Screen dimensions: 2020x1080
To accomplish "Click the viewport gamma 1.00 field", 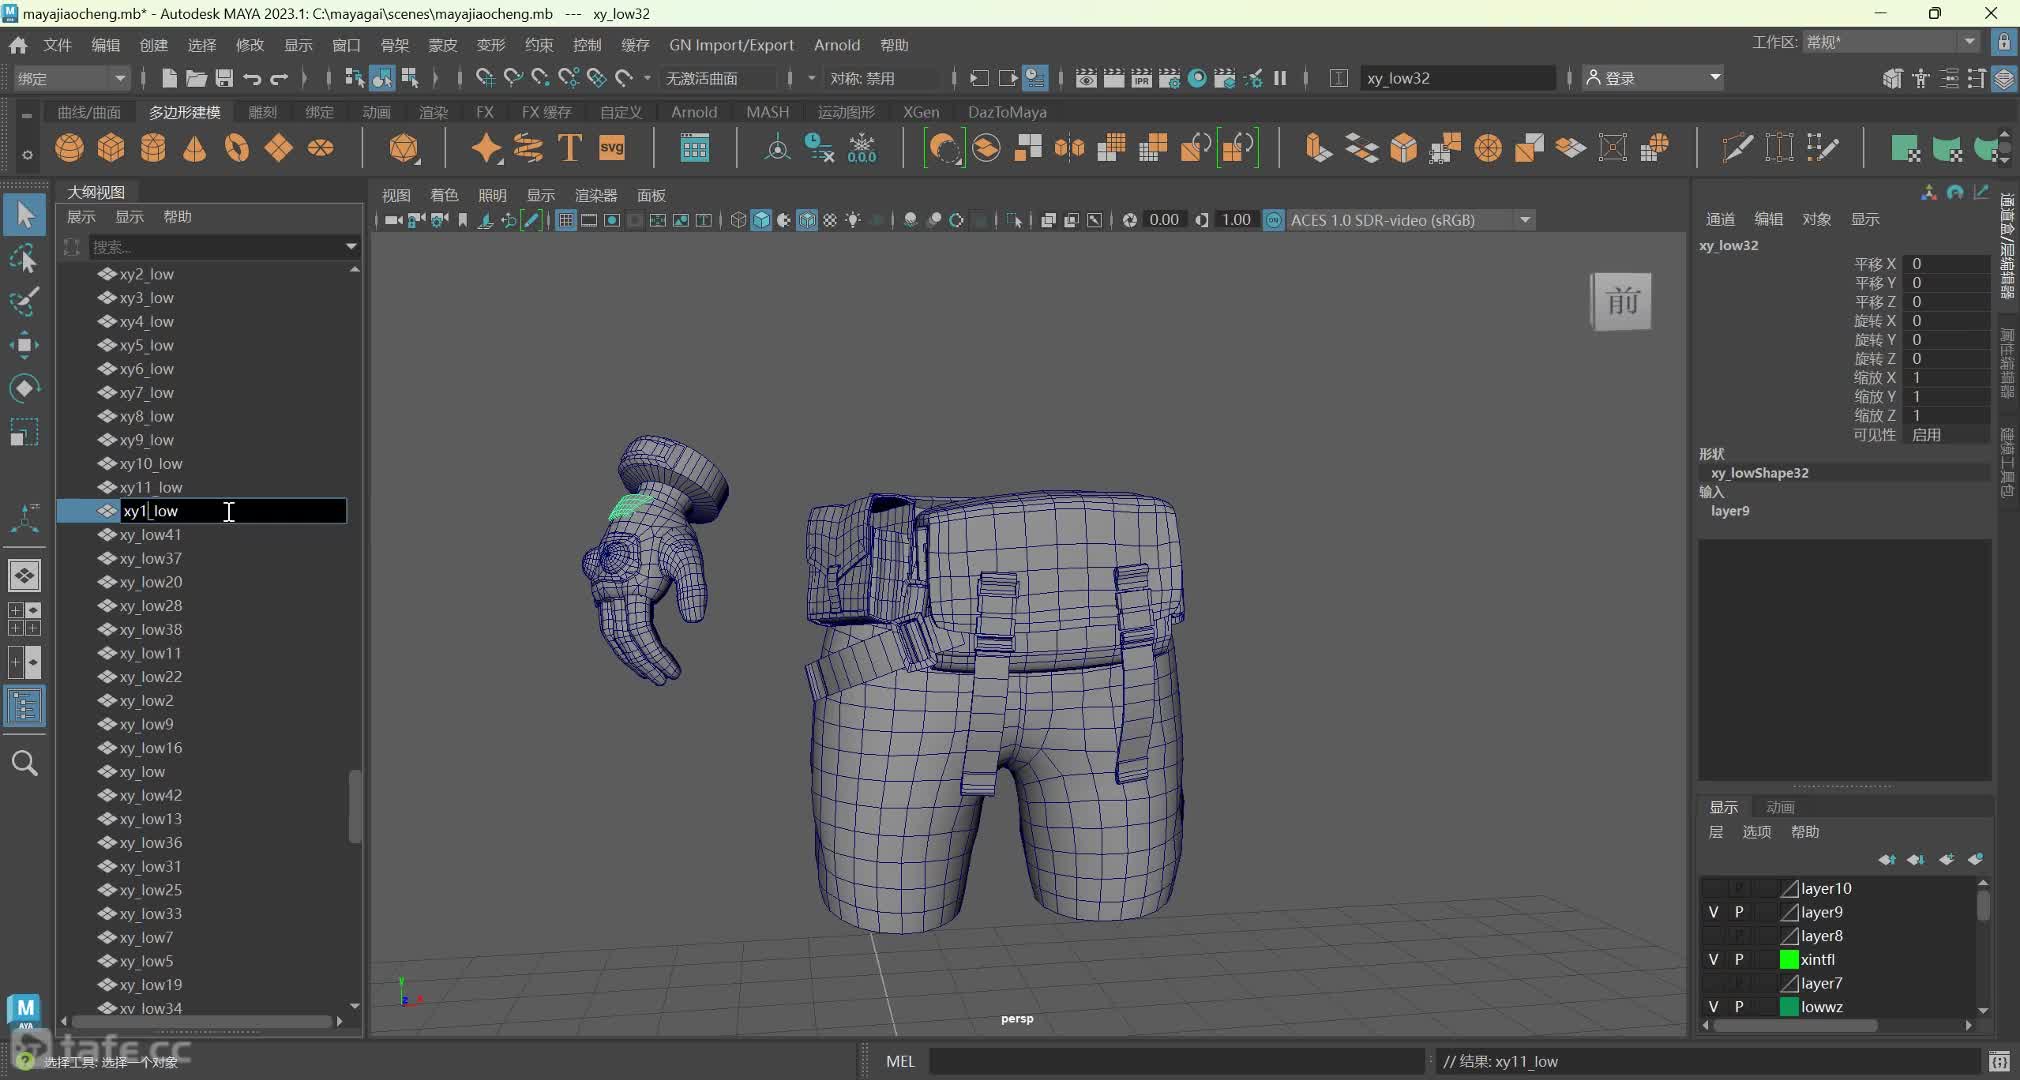I will (1236, 220).
